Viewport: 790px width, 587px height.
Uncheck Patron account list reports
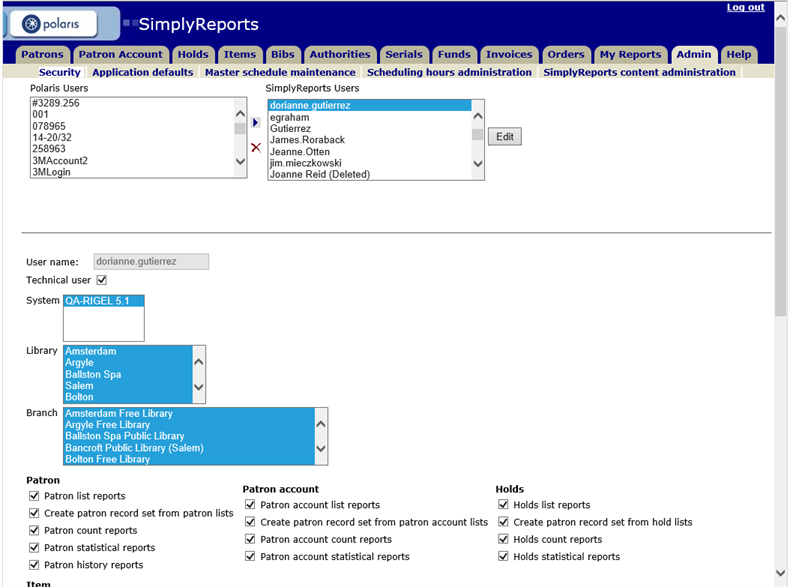pos(250,504)
